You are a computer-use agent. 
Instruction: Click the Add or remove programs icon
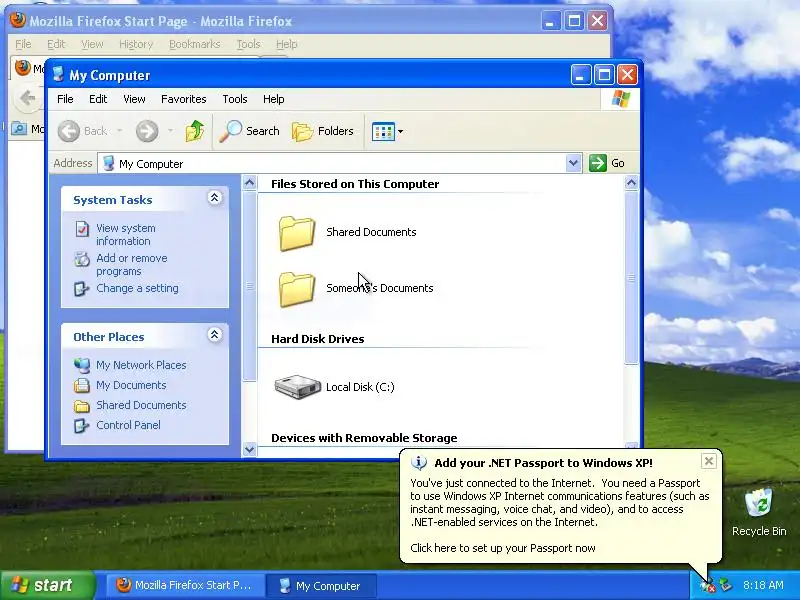[x=82, y=259]
